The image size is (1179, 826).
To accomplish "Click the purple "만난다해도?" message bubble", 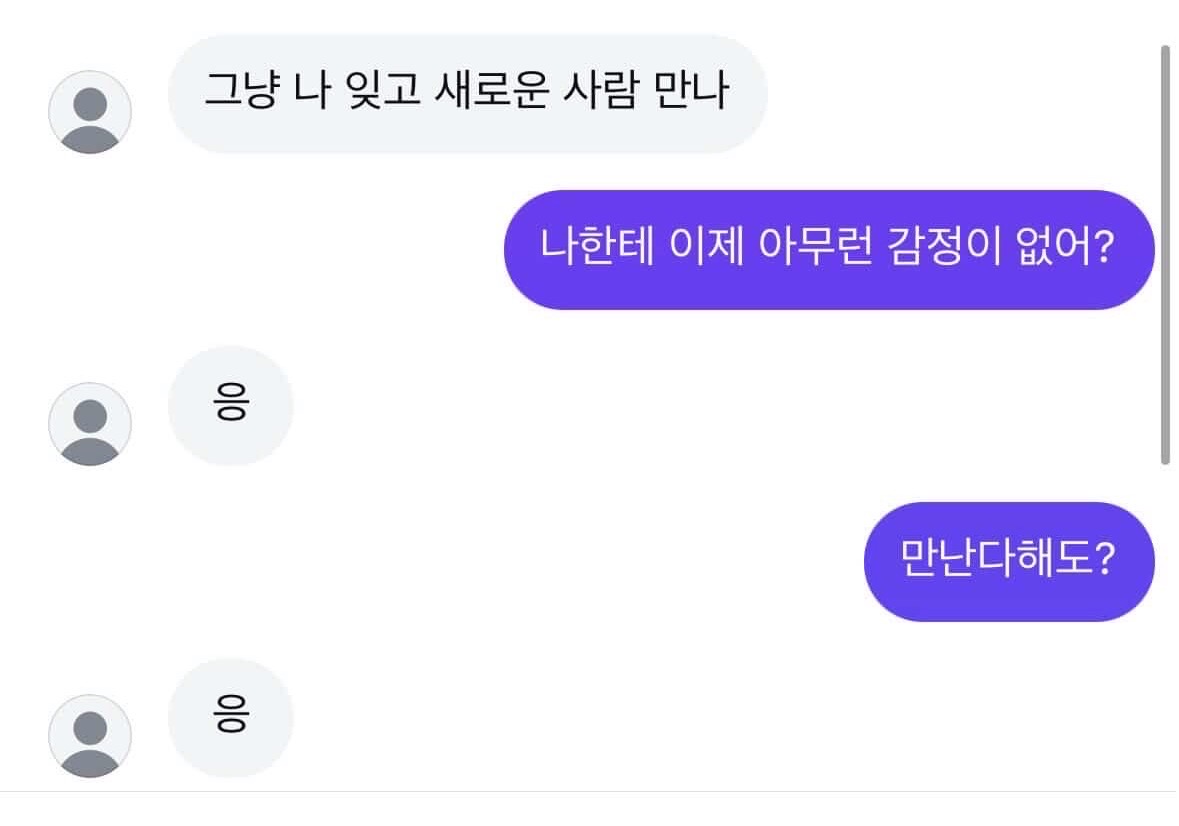I will click(1008, 562).
